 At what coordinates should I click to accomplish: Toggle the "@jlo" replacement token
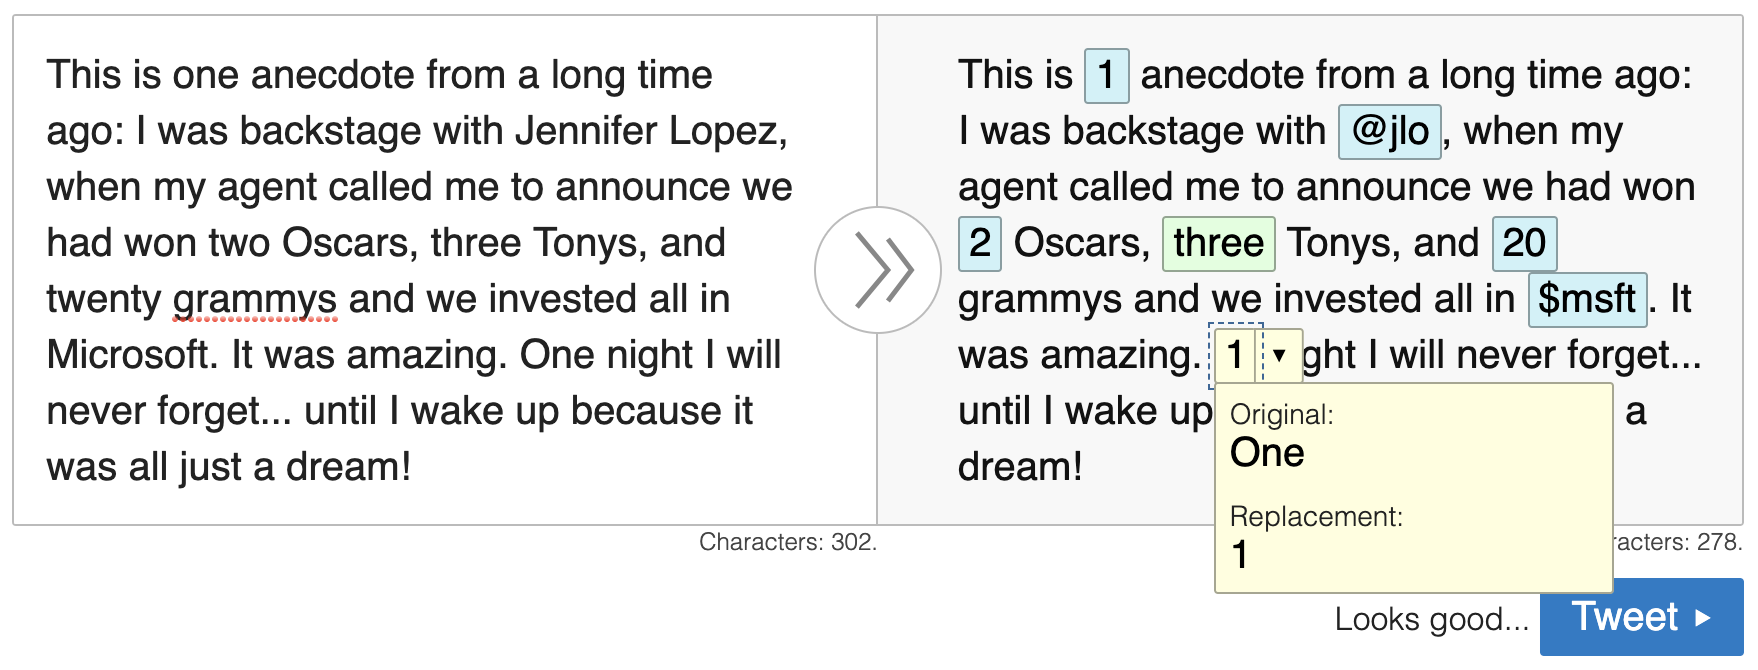(x=1389, y=131)
